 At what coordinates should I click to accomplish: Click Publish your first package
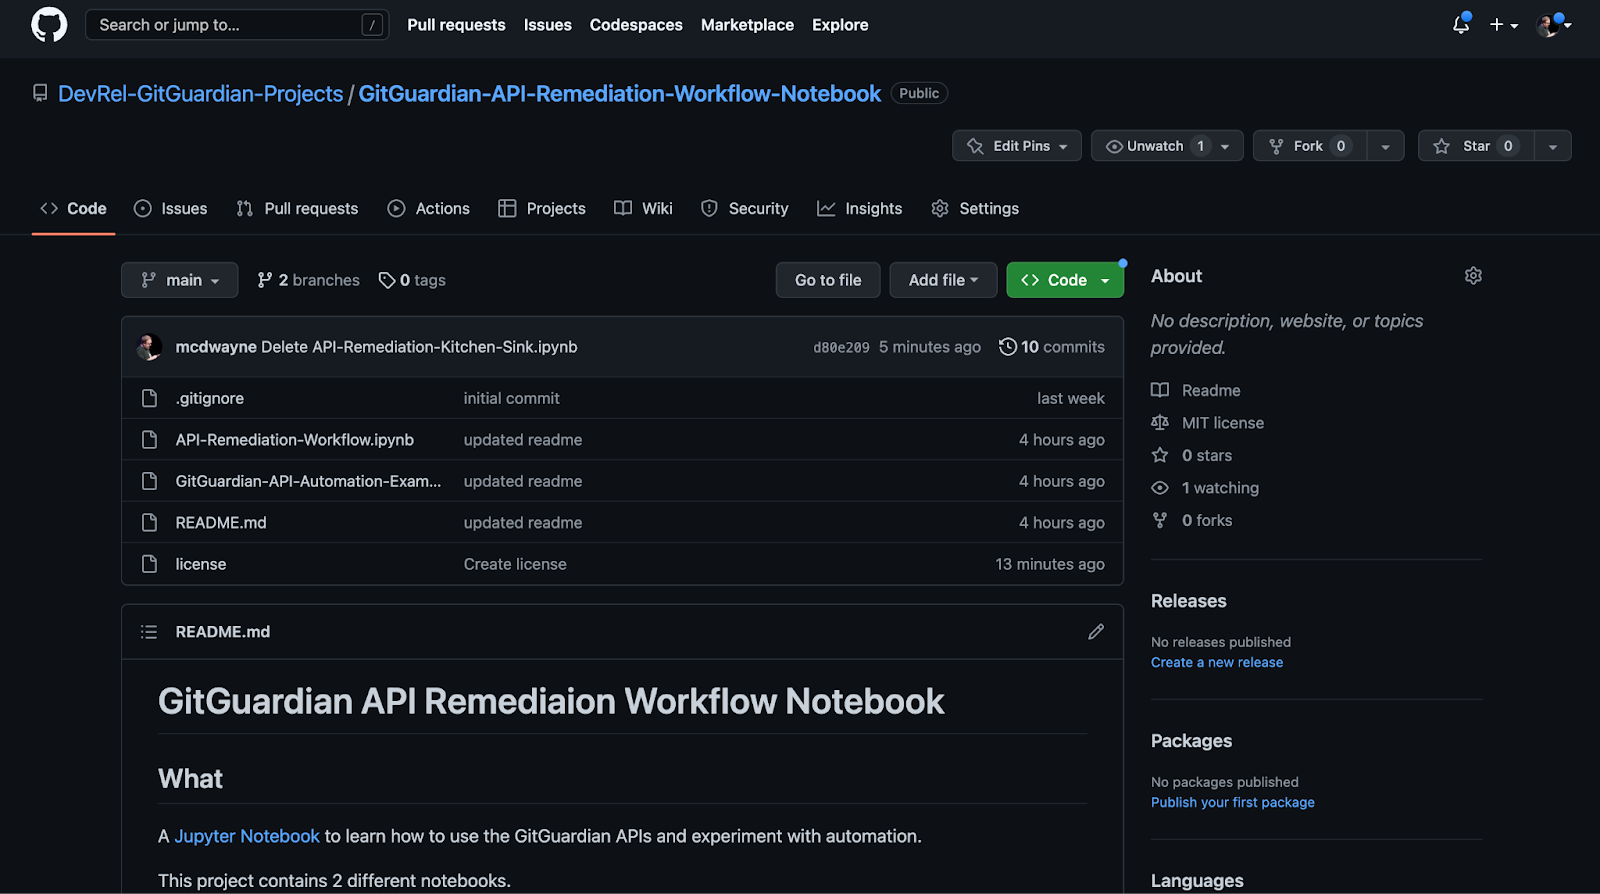point(1233,803)
